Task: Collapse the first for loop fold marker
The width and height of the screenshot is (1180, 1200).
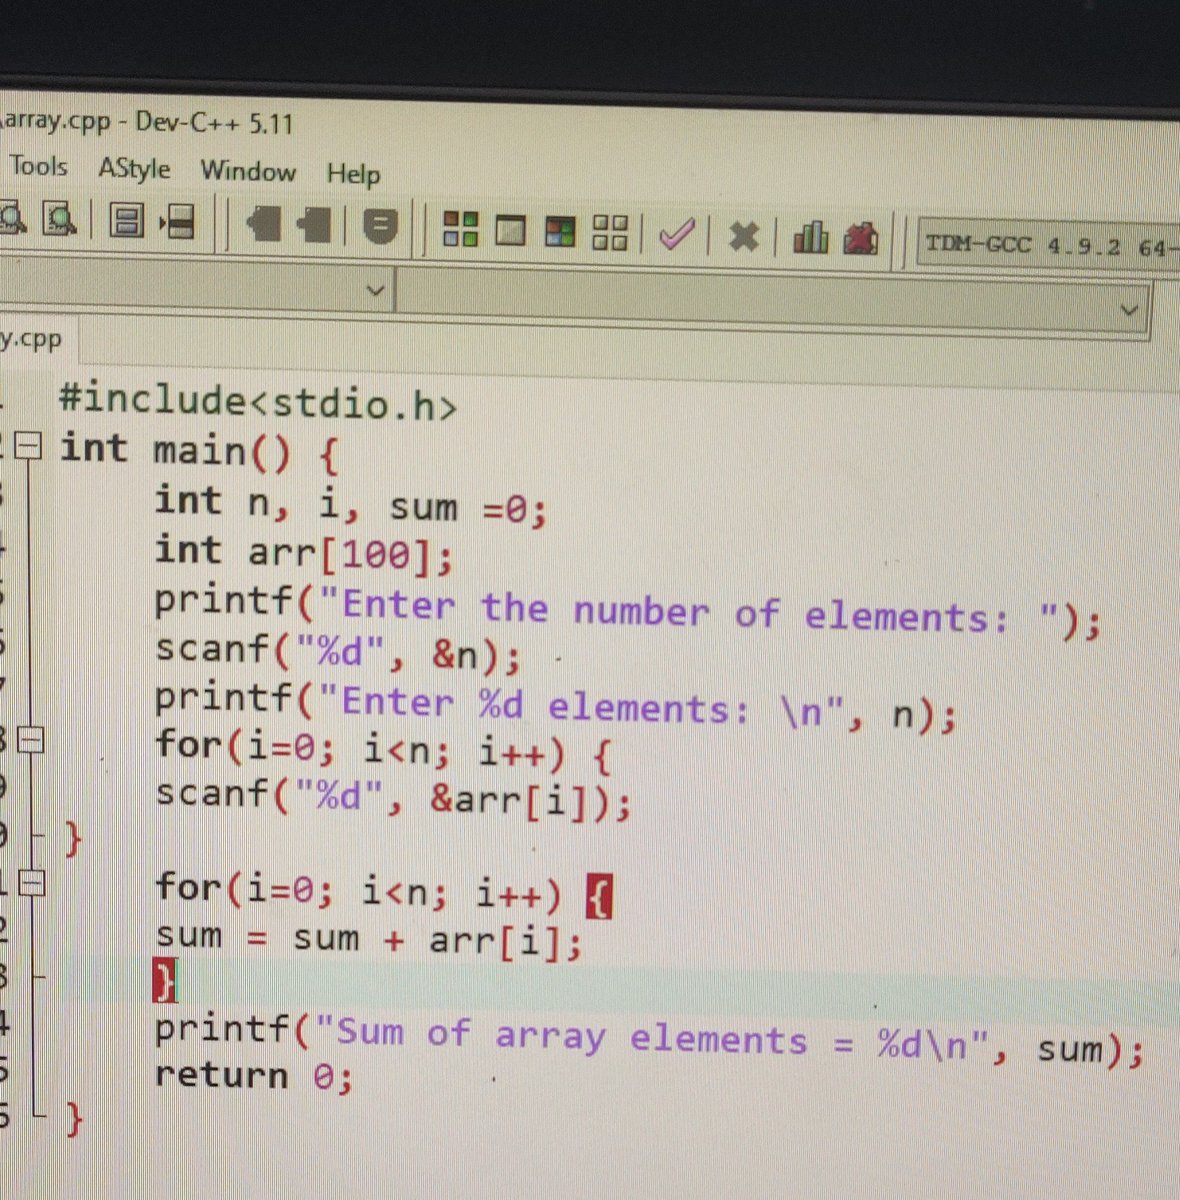Action: [x=32, y=741]
